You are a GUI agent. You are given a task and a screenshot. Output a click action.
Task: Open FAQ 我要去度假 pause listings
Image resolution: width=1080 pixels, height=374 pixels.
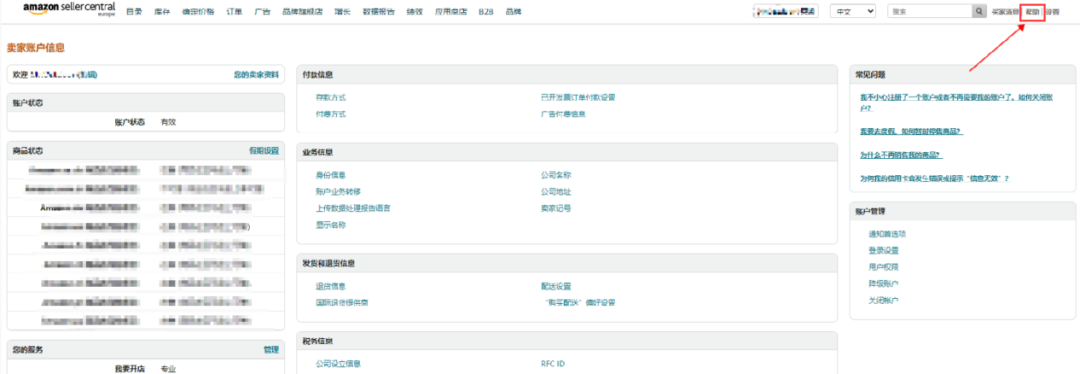pos(911,131)
